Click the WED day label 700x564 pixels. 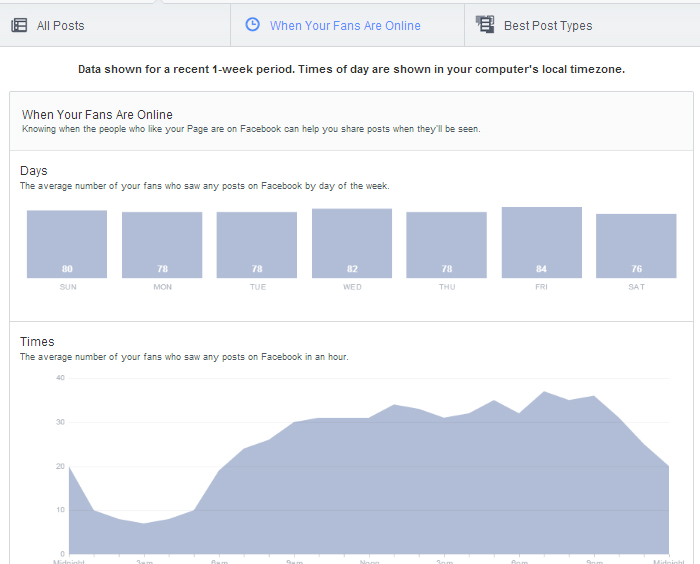tap(352, 287)
